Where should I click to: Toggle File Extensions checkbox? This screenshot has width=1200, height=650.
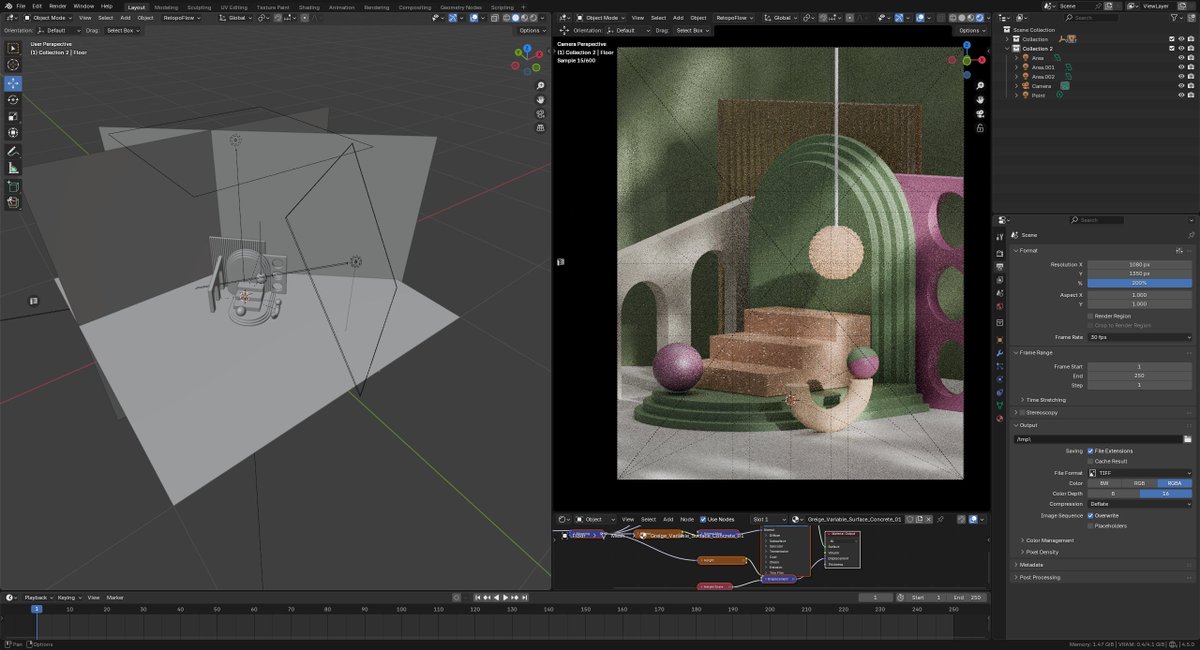pyautogui.click(x=1091, y=451)
